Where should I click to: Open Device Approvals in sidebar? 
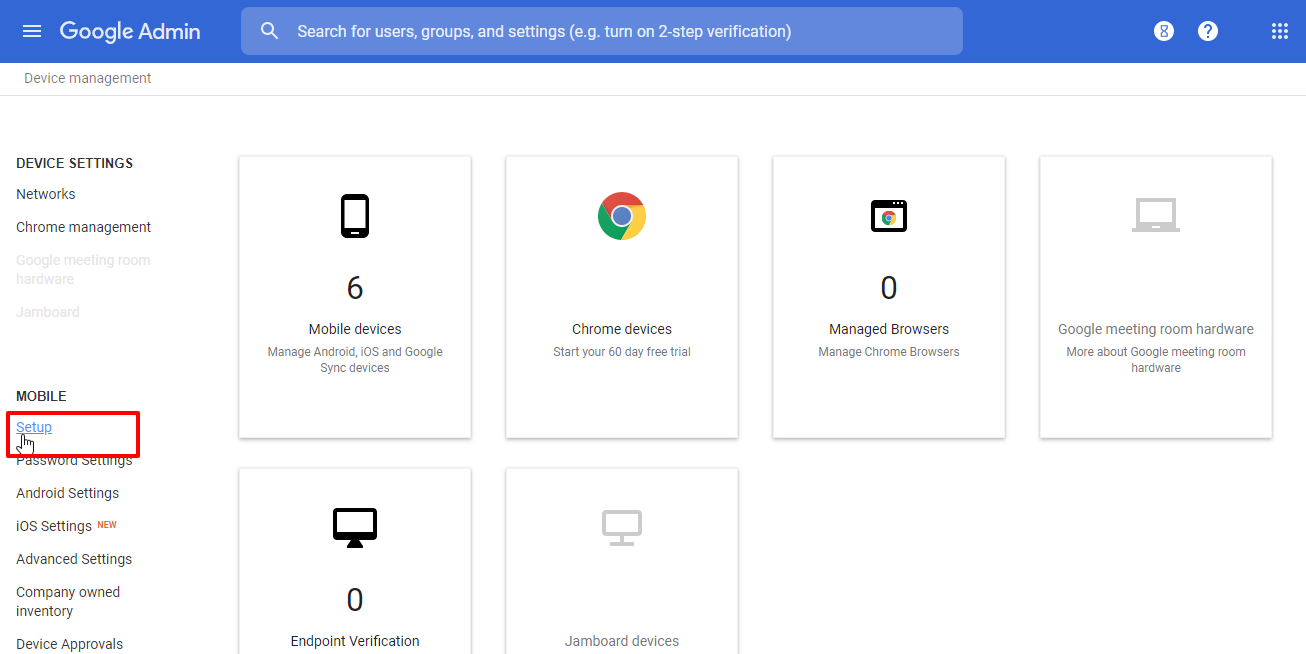(70, 644)
